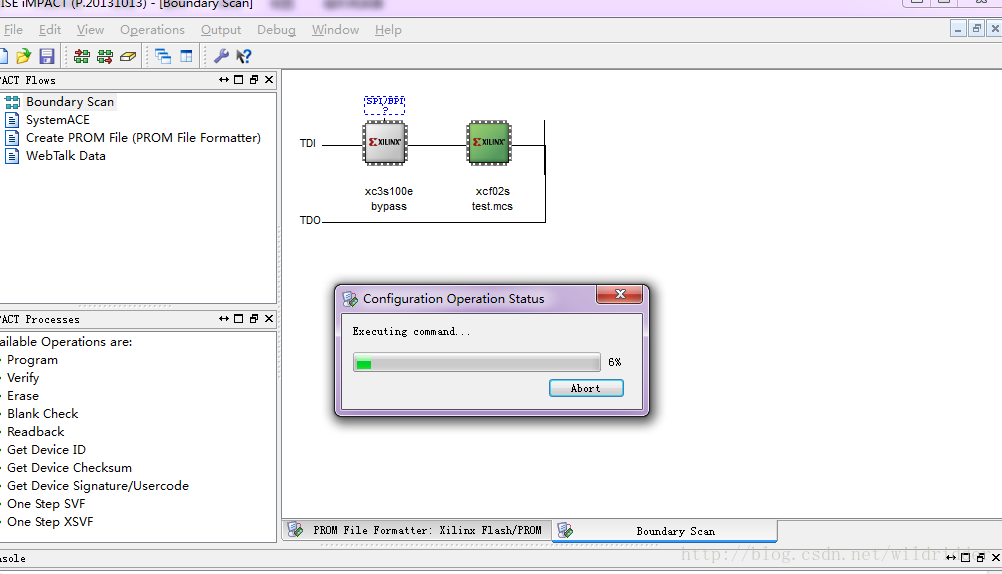Open the Edit menu

point(50,30)
